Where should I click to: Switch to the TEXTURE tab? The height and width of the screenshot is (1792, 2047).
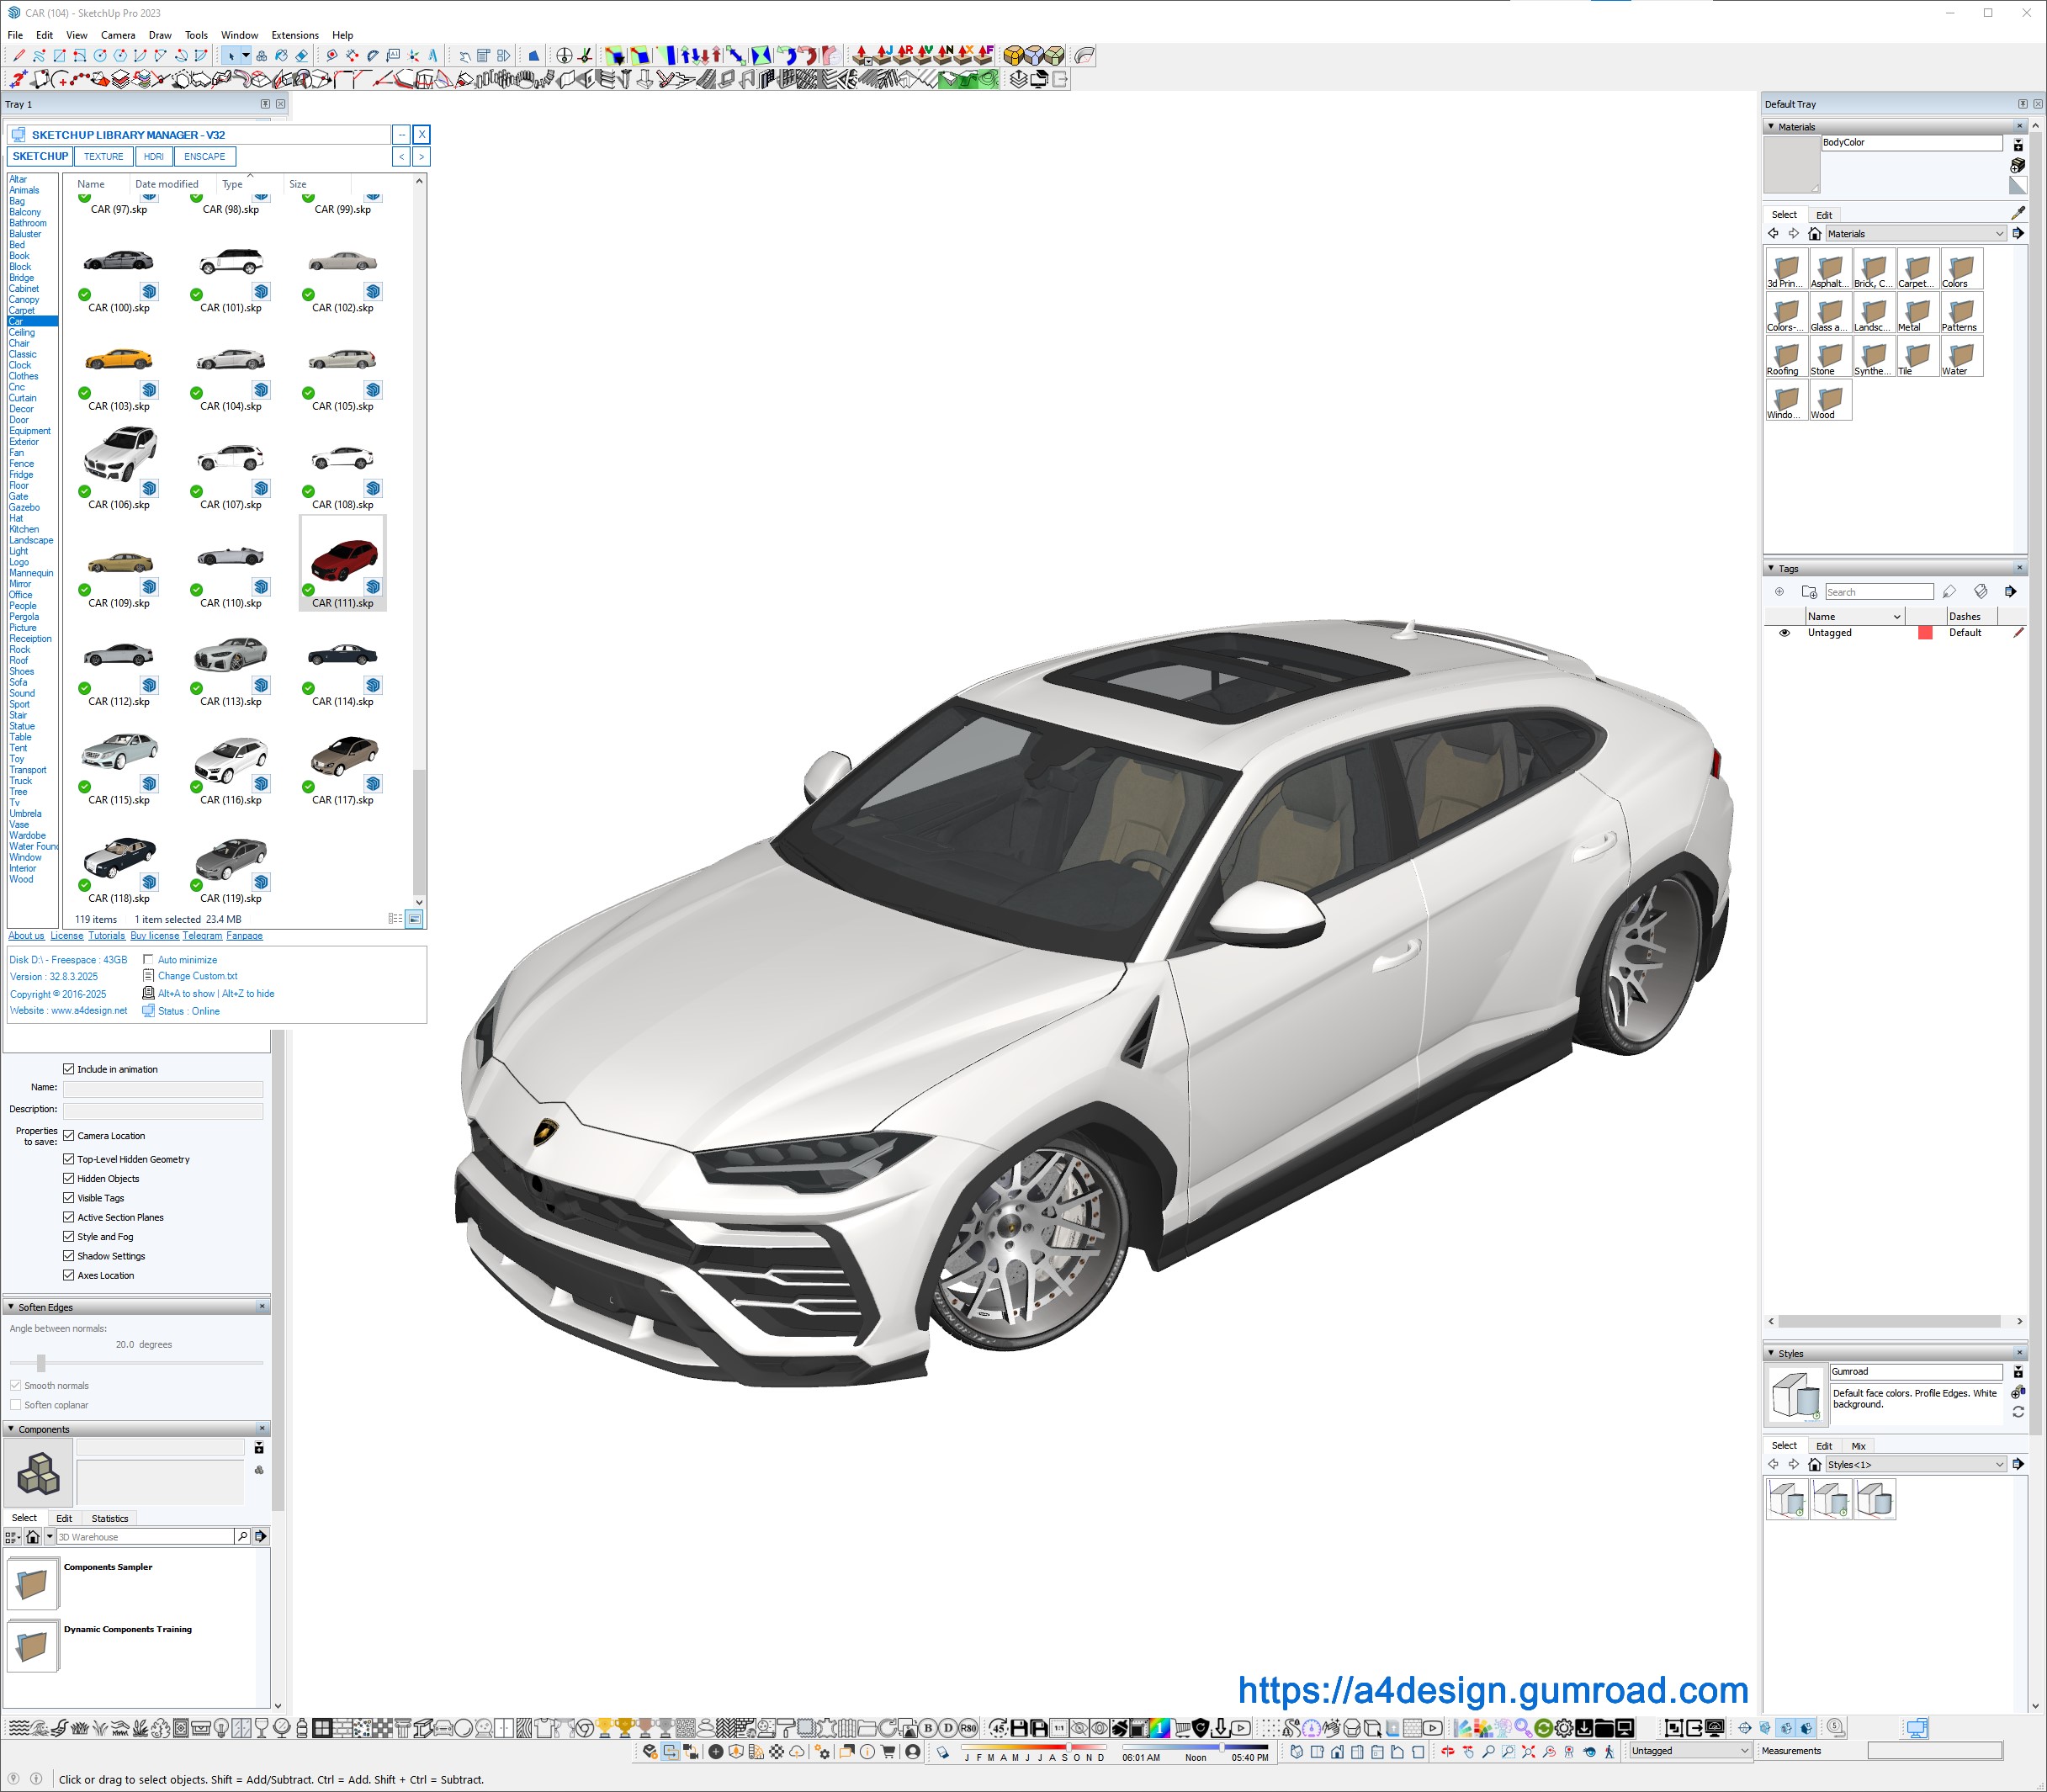[x=103, y=157]
